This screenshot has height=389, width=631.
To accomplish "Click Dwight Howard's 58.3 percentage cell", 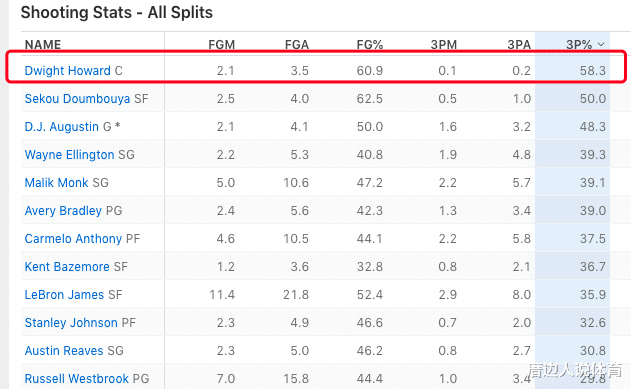I will [x=592, y=71].
